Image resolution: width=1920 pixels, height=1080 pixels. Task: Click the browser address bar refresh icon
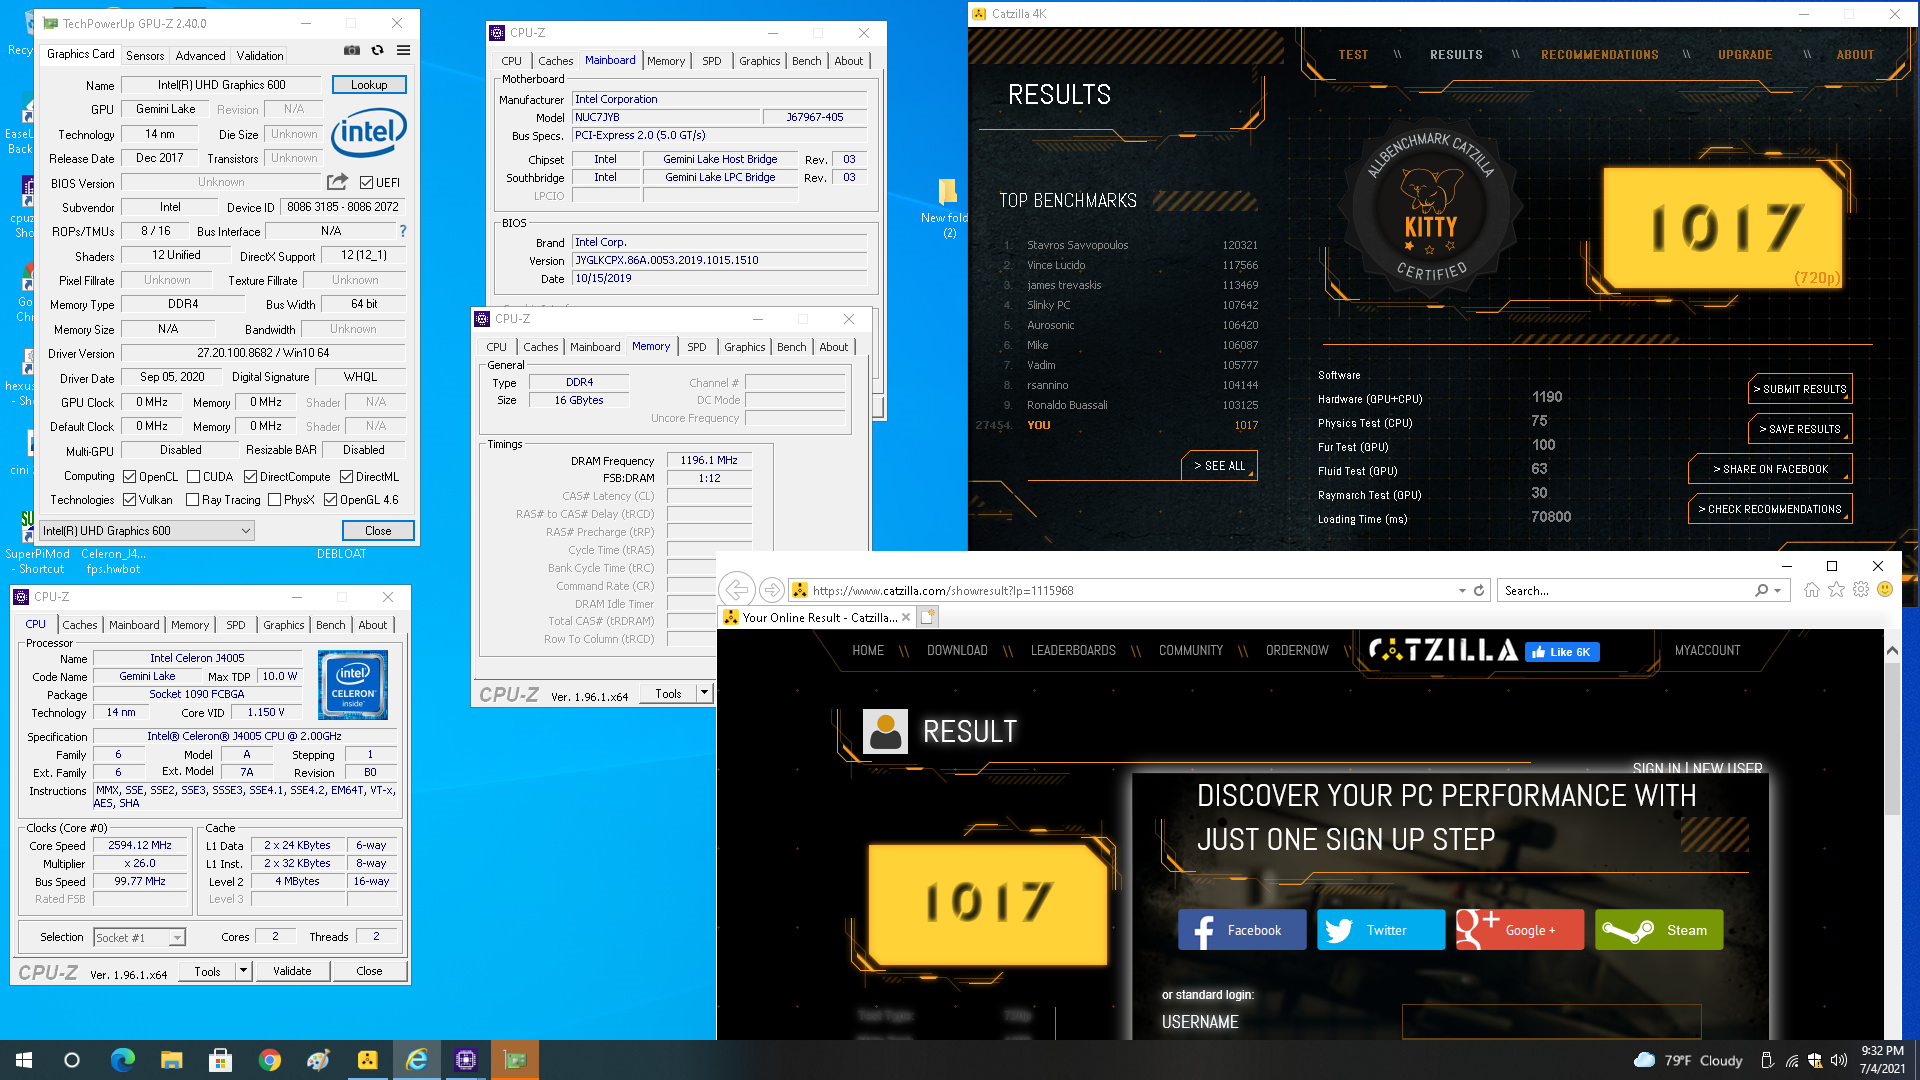(x=1479, y=590)
